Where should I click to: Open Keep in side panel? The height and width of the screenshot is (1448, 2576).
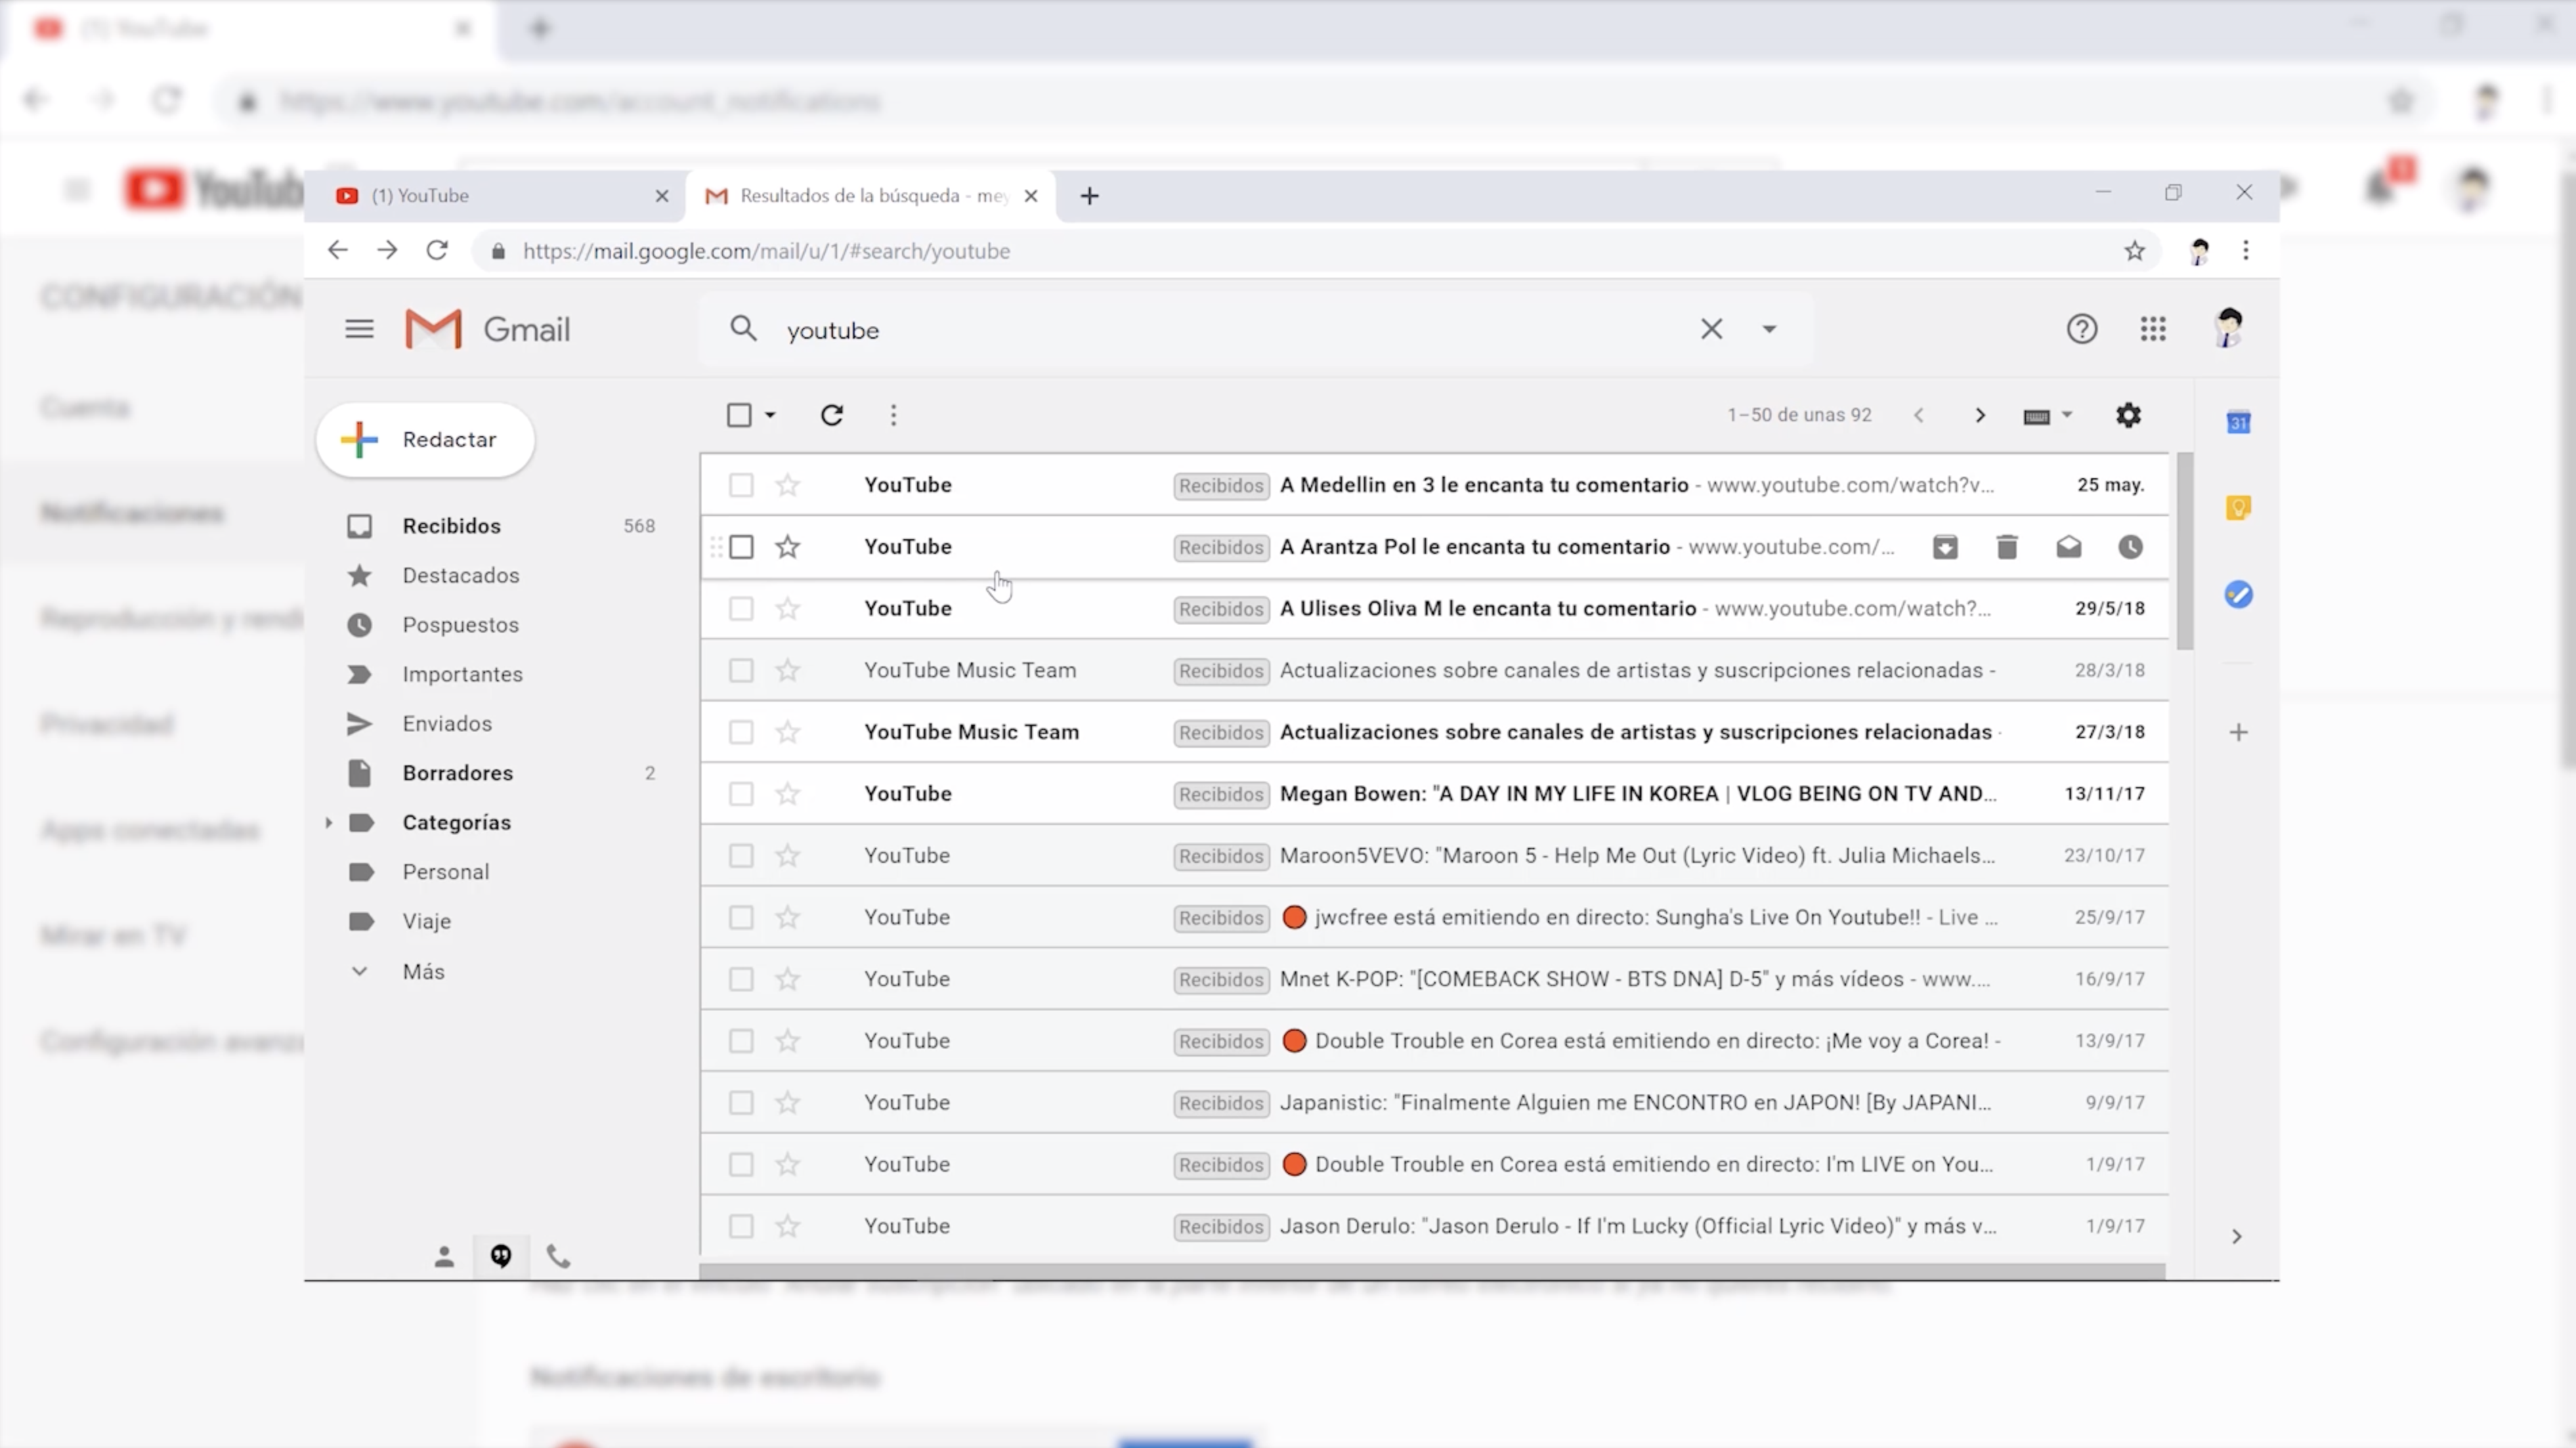(2238, 508)
